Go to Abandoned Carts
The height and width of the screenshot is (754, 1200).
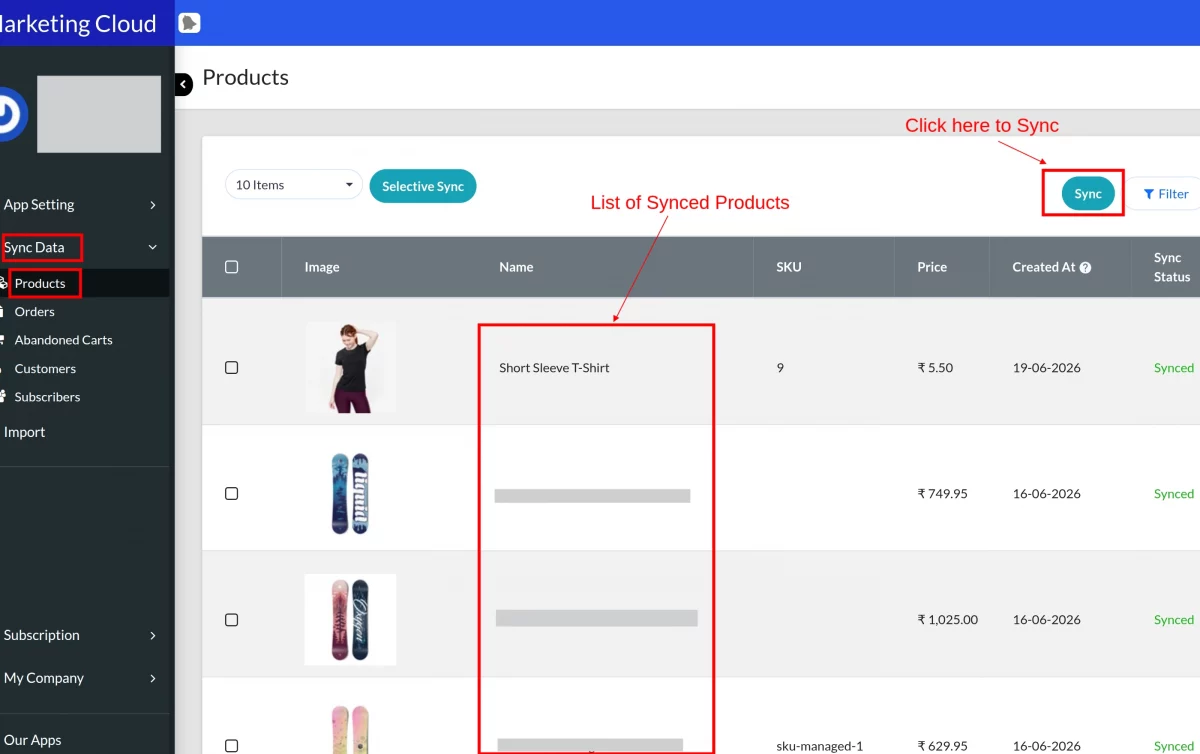(x=63, y=340)
